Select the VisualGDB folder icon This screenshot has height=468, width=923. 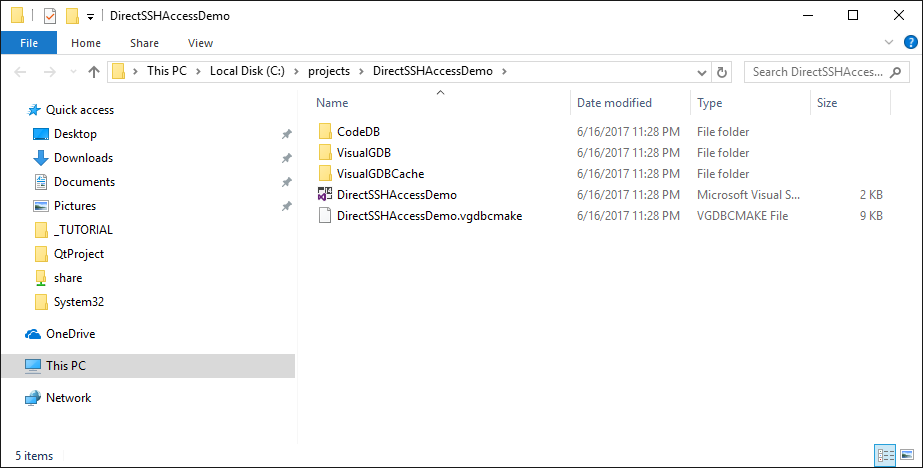click(325, 152)
